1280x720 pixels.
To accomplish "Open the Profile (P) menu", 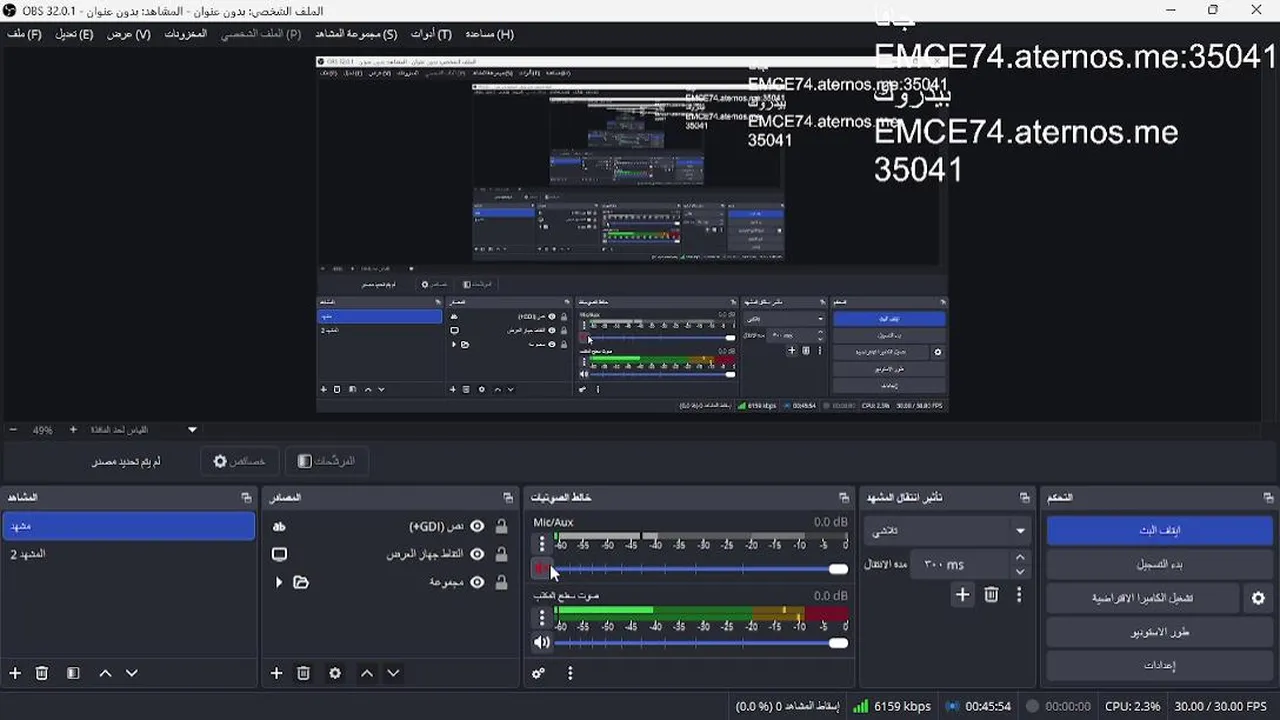I will (x=261, y=34).
